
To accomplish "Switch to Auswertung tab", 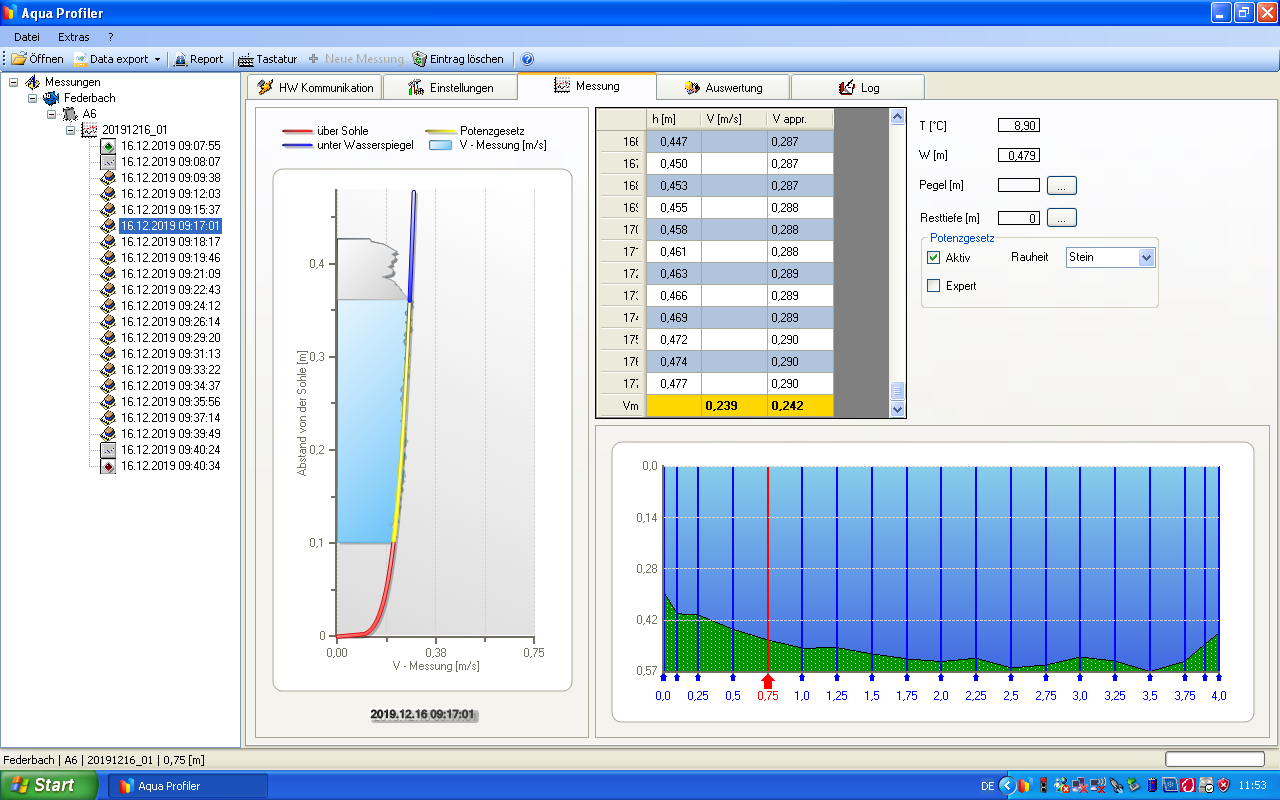I will tap(722, 87).
